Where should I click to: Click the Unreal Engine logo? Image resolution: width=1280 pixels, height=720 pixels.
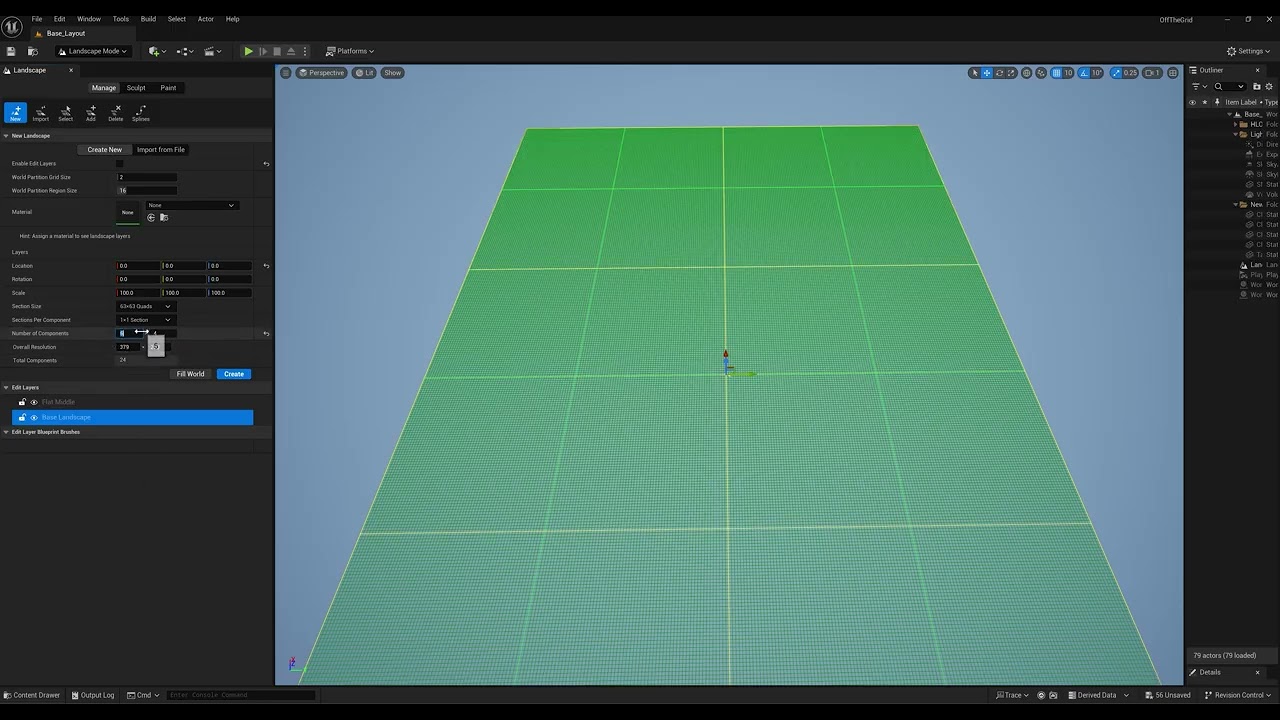click(12, 27)
